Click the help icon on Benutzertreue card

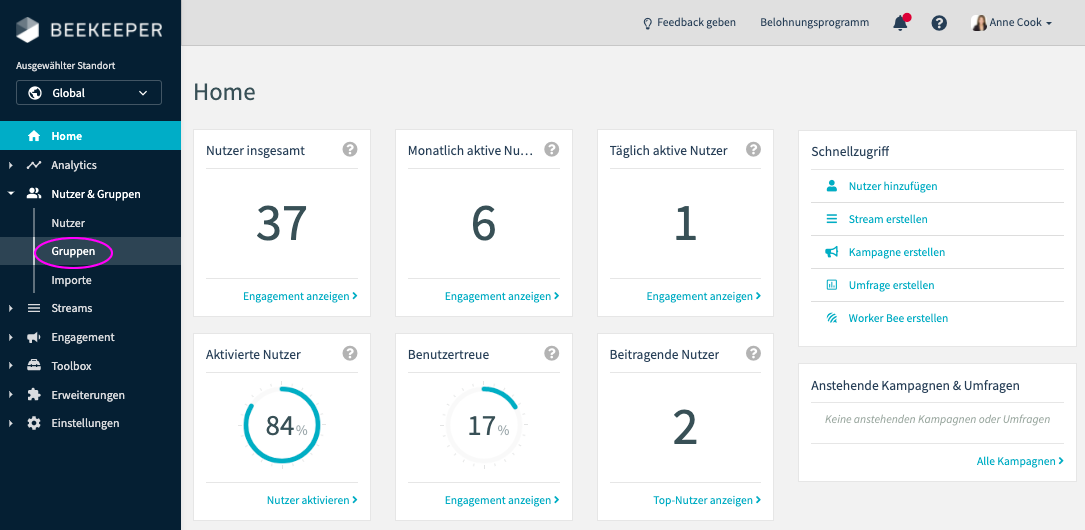click(x=551, y=353)
